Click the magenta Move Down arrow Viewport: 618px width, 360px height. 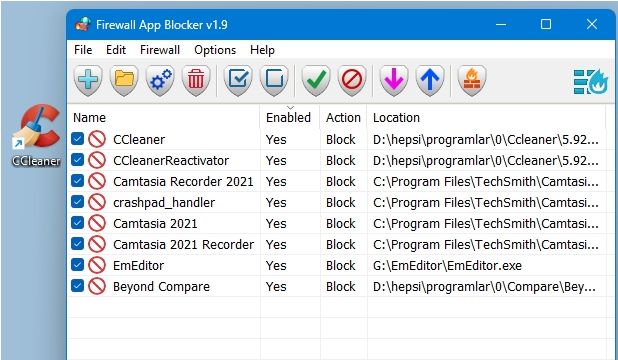click(x=394, y=80)
